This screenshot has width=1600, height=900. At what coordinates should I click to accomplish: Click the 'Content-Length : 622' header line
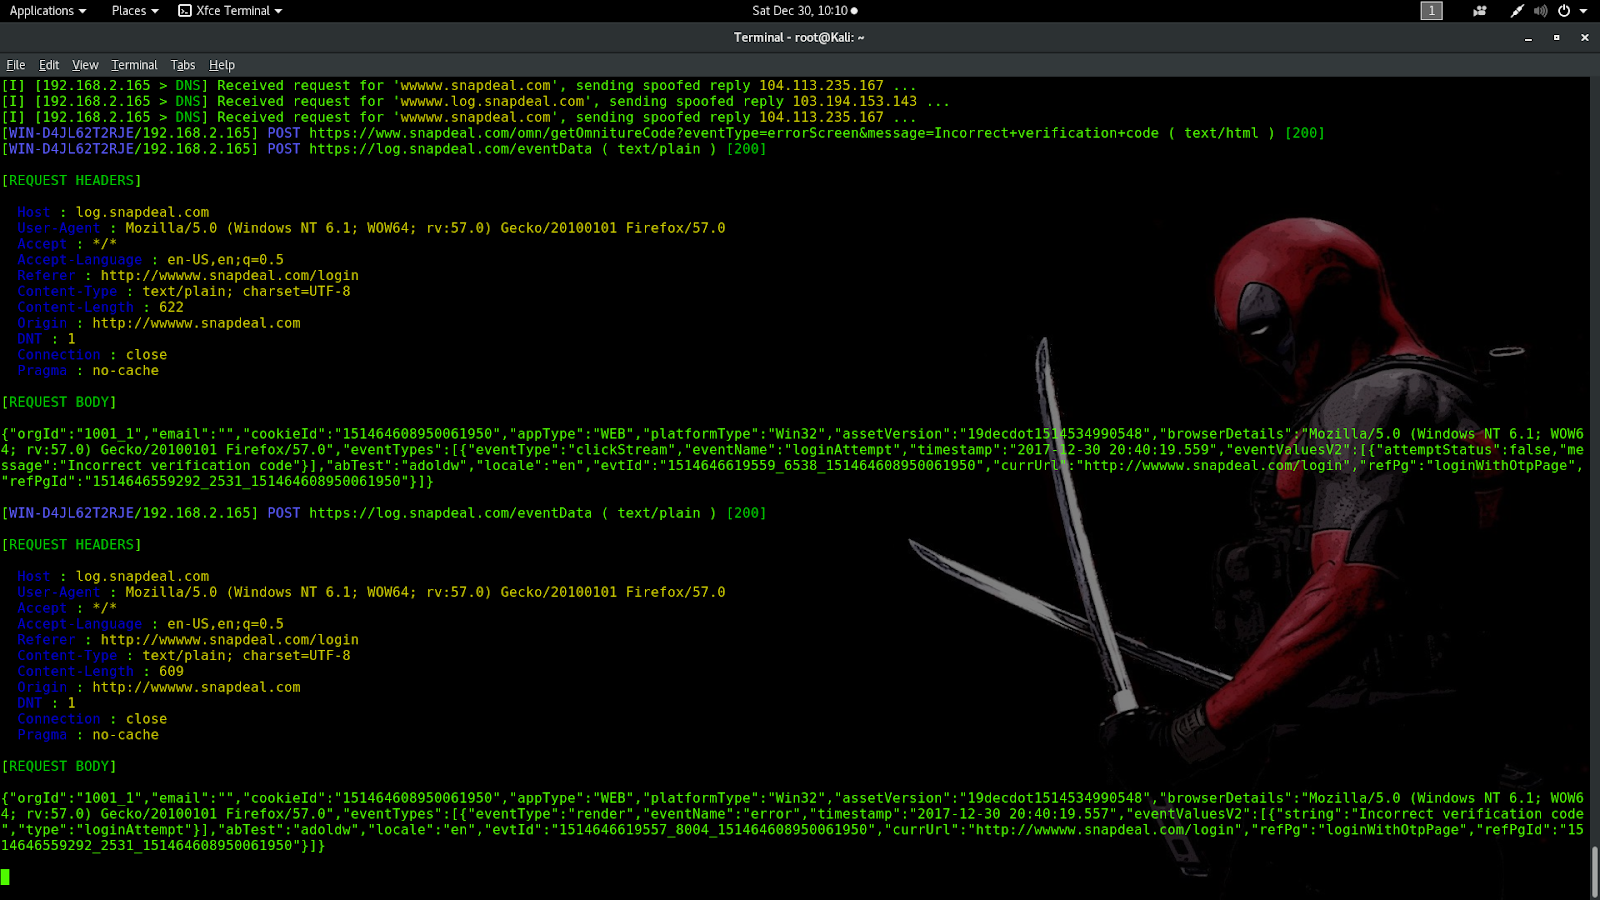pos(100,307)
